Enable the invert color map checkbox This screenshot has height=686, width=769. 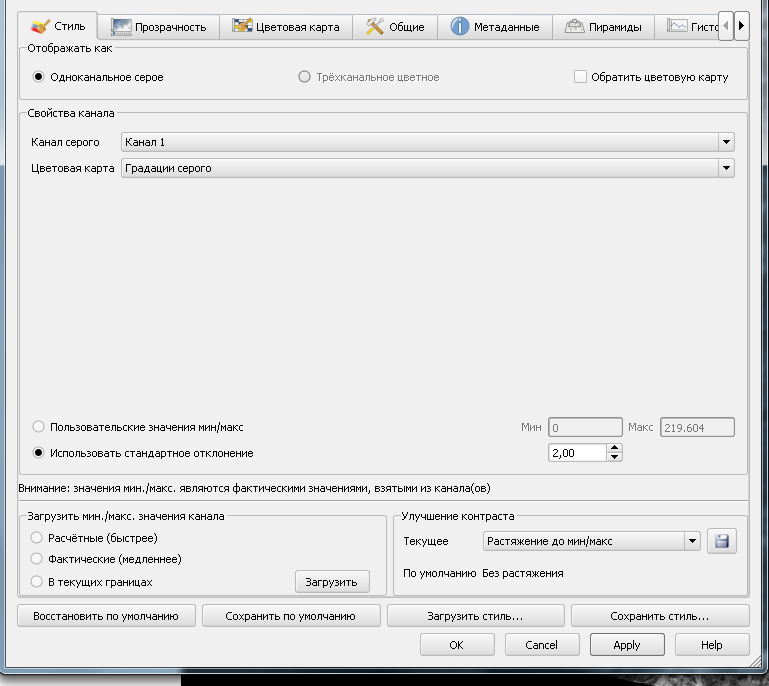tap(580, 77)
